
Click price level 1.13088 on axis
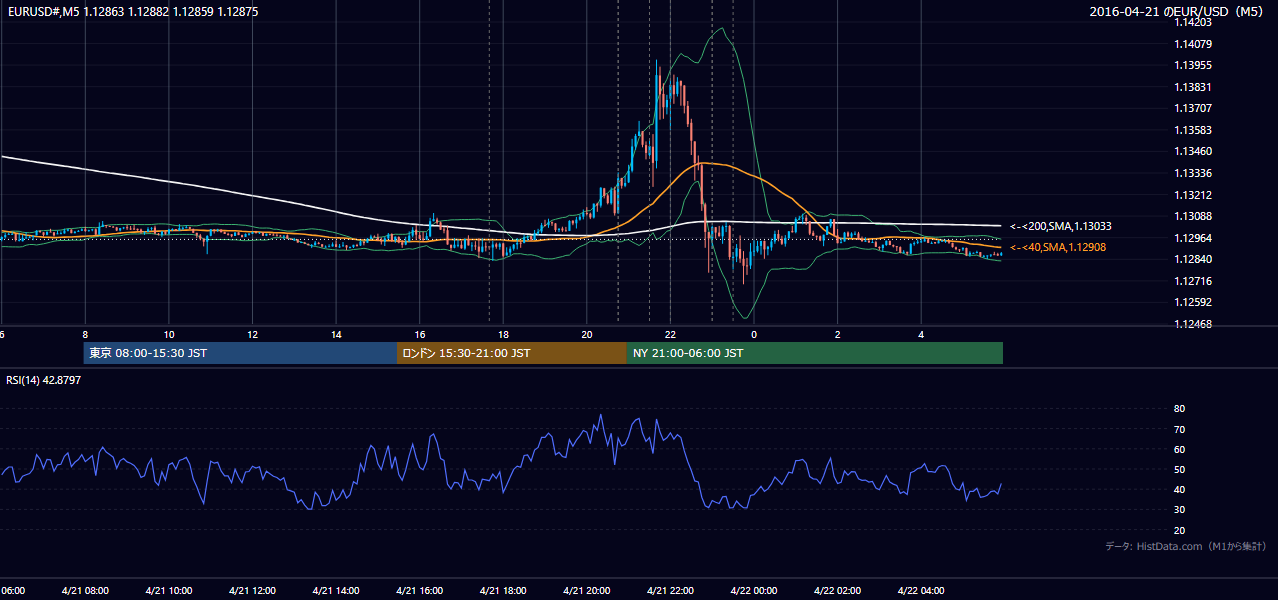(1194, 216)
